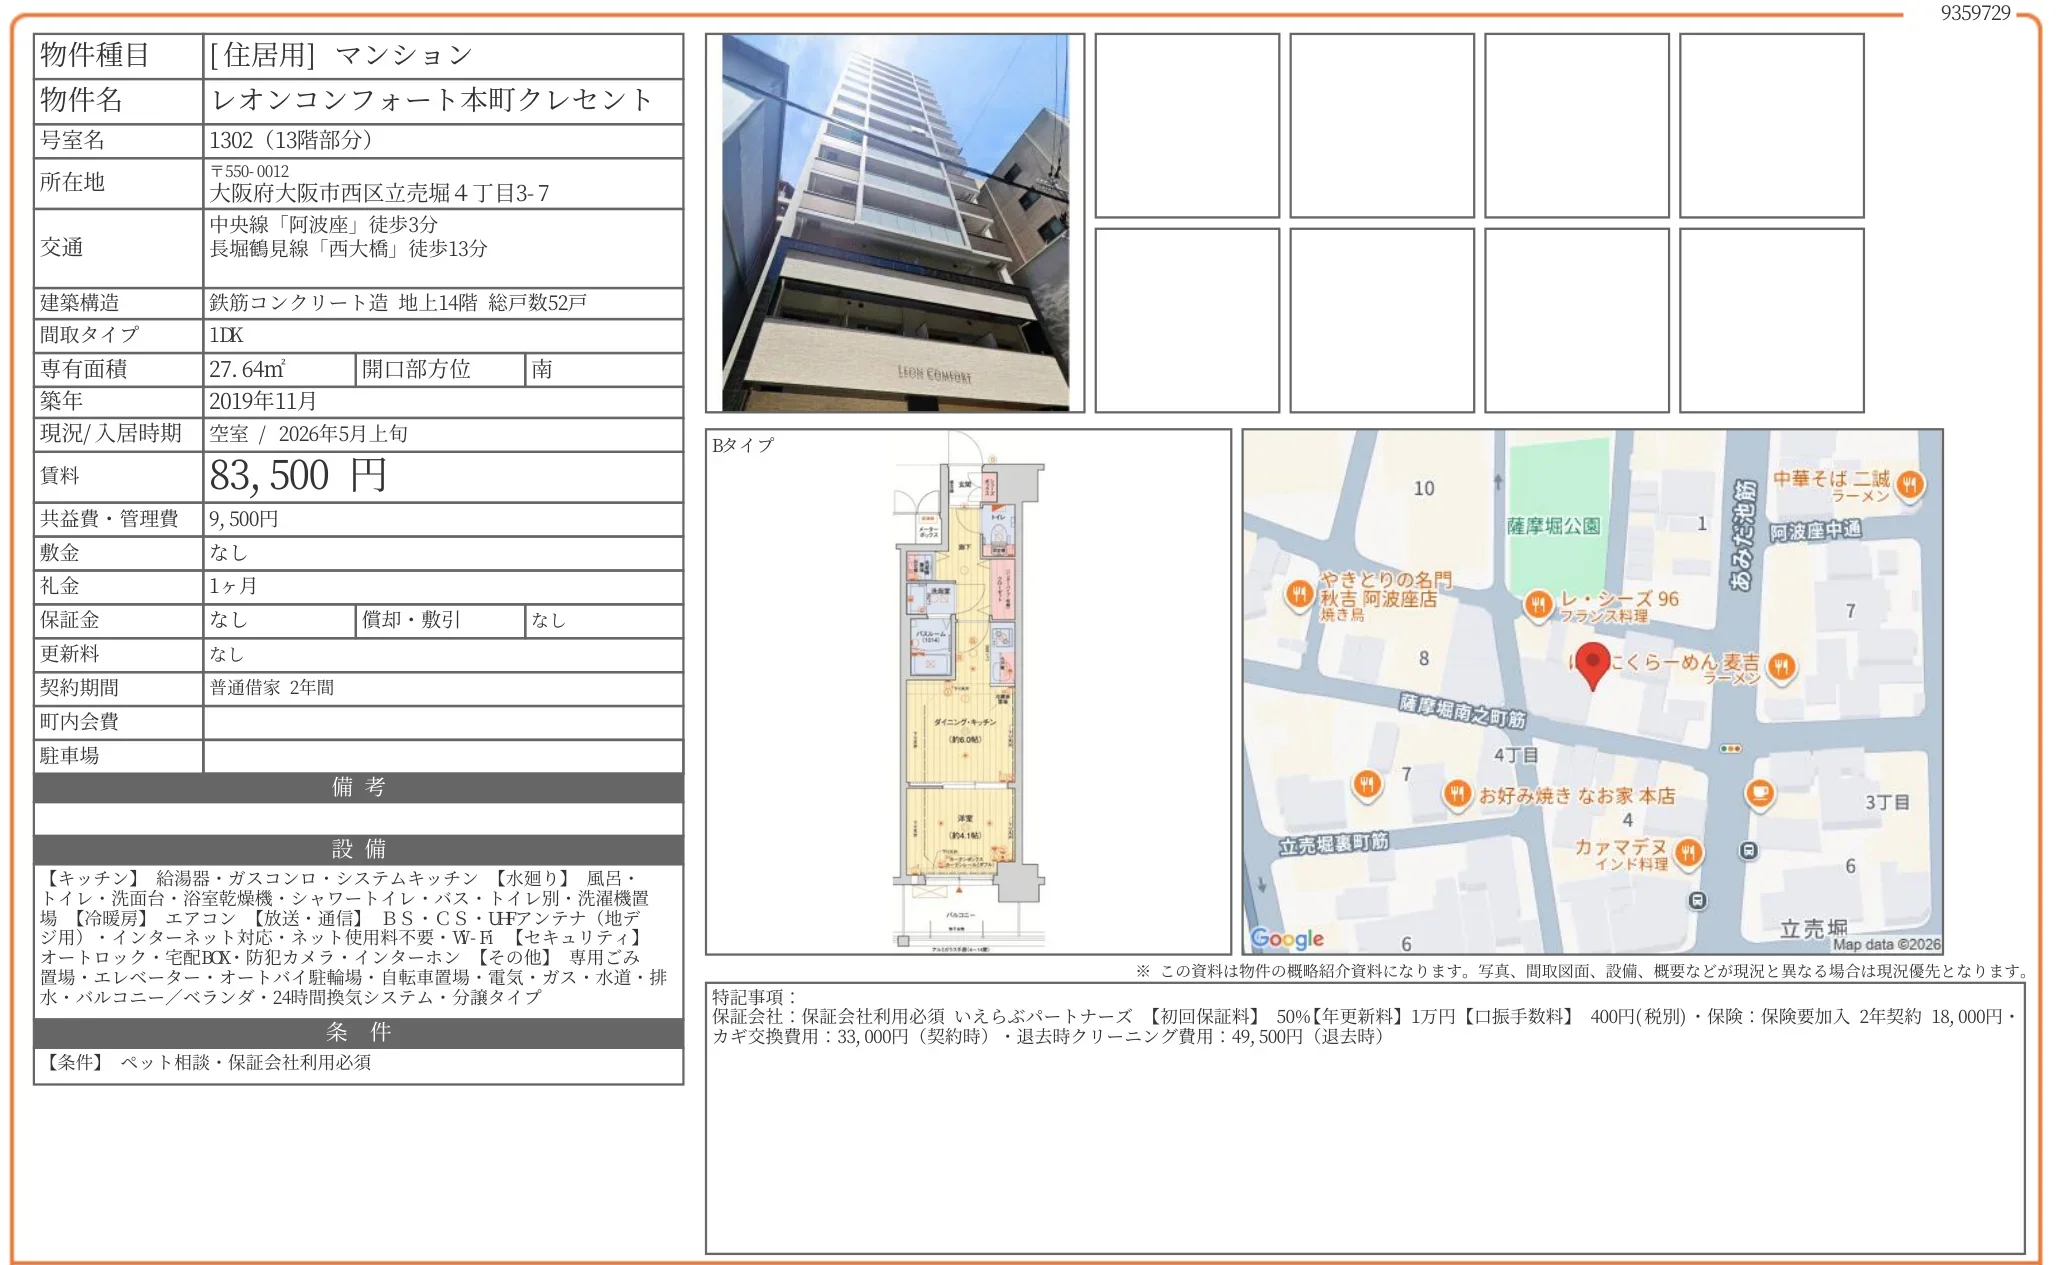Click the property name レオンコンフォート本町クレセント

[428, 99]
